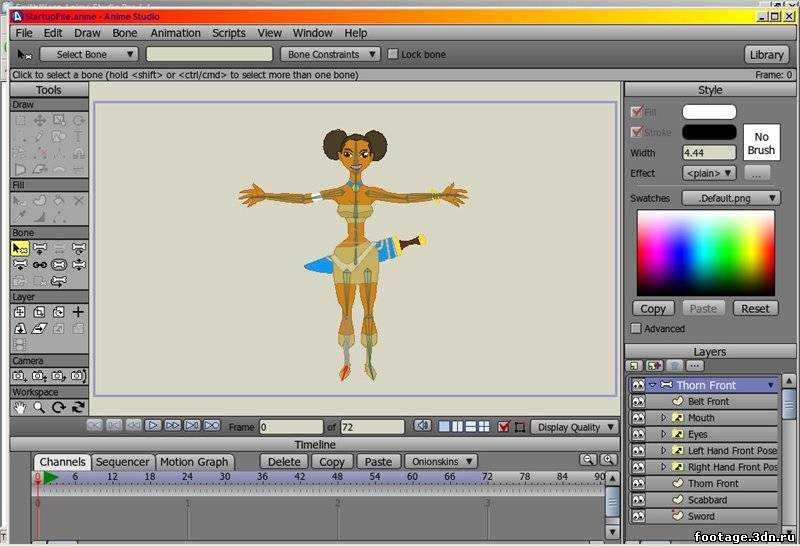Select the Set Origin crosshair tool
The width and height of the screenshot is (800, 547).
(x=78, y=312)
